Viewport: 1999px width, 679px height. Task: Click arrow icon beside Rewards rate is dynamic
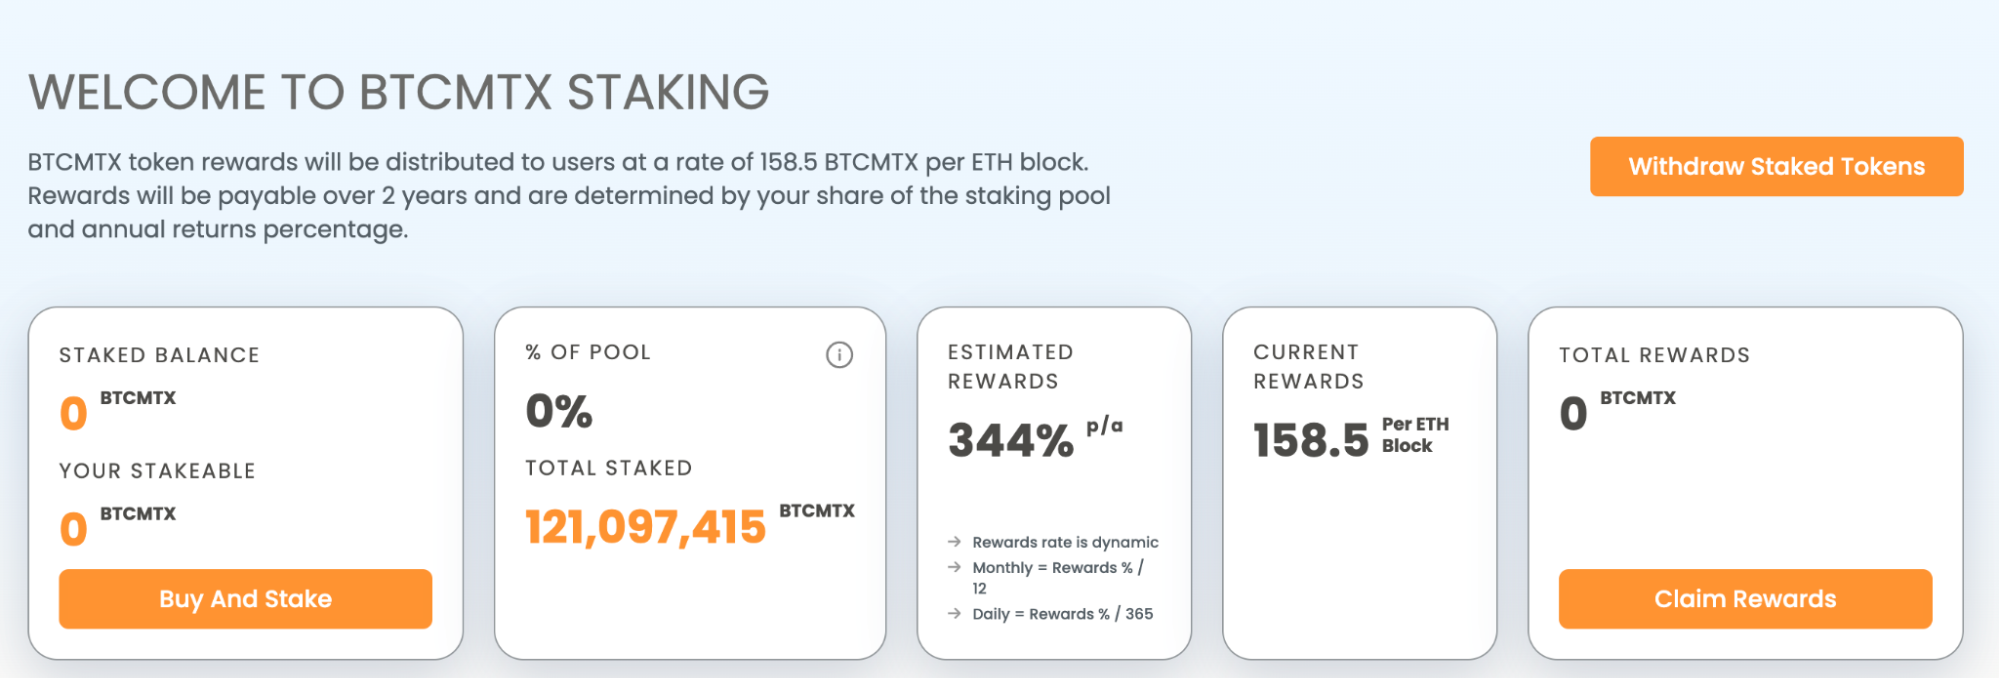[954, 542]
